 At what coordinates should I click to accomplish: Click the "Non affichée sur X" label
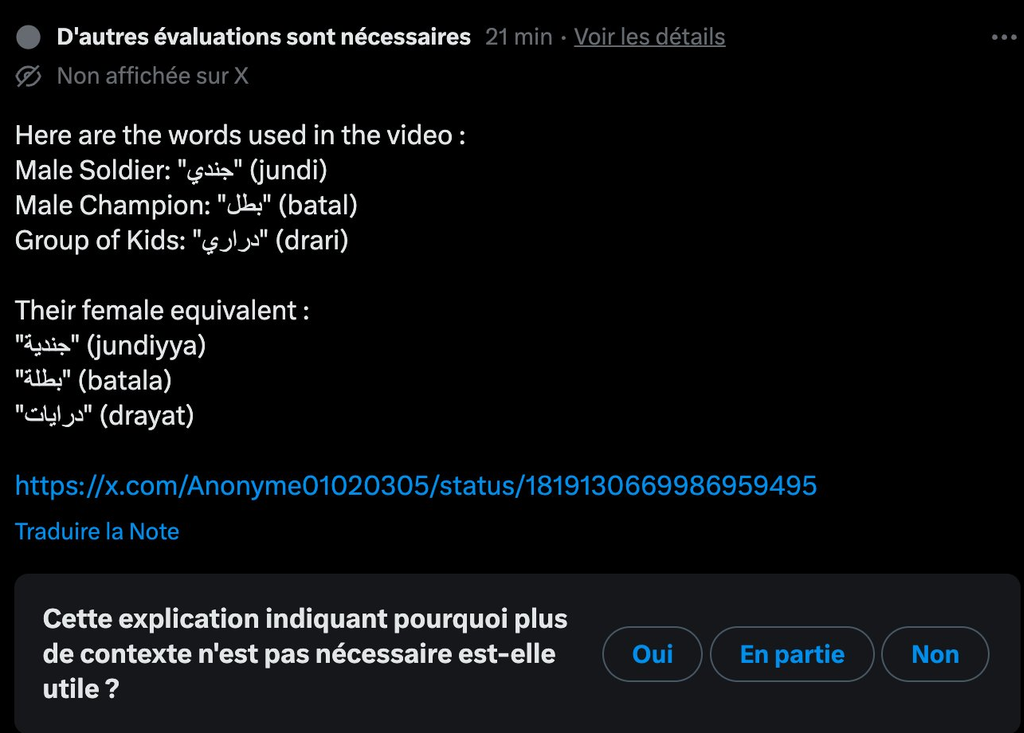(152, 76)
